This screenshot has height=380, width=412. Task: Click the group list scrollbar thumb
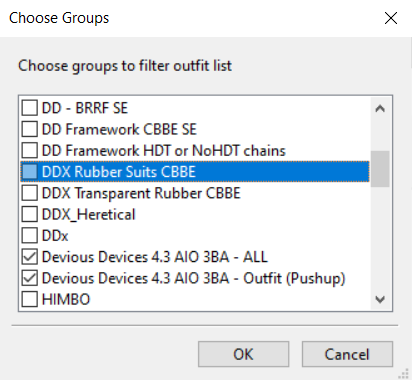(x=380, y=169)
